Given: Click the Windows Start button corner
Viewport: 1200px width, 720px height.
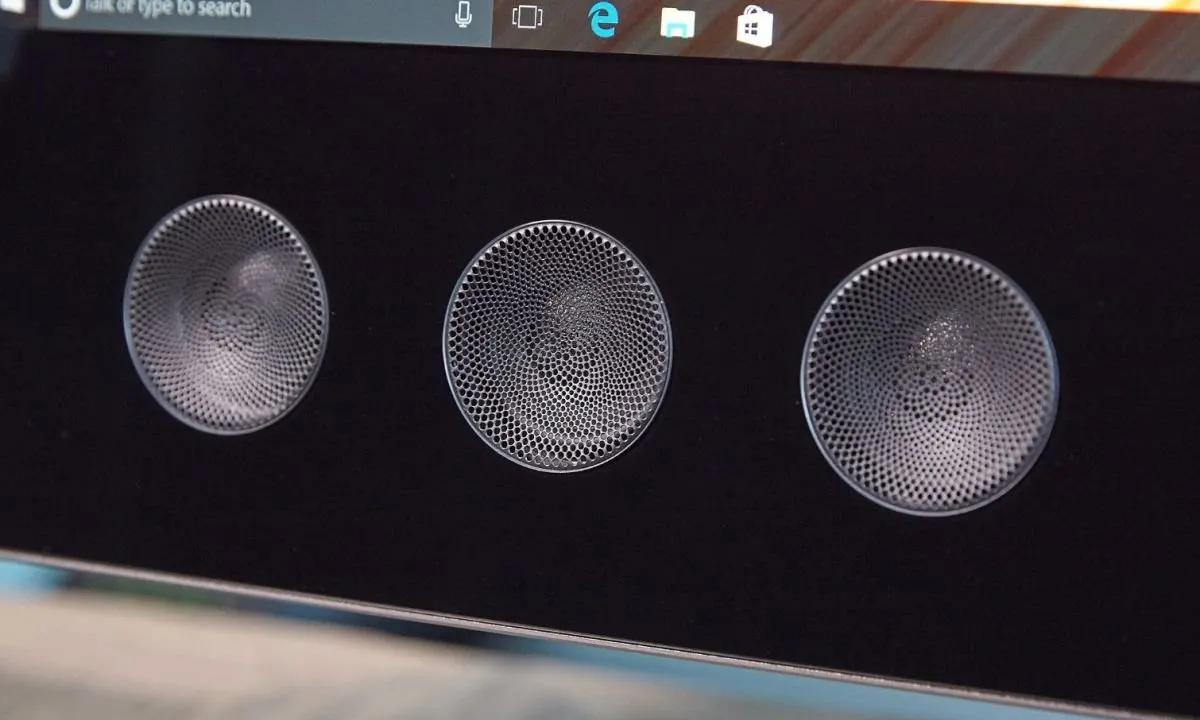Looking at the screenshot, I should 12,6.
